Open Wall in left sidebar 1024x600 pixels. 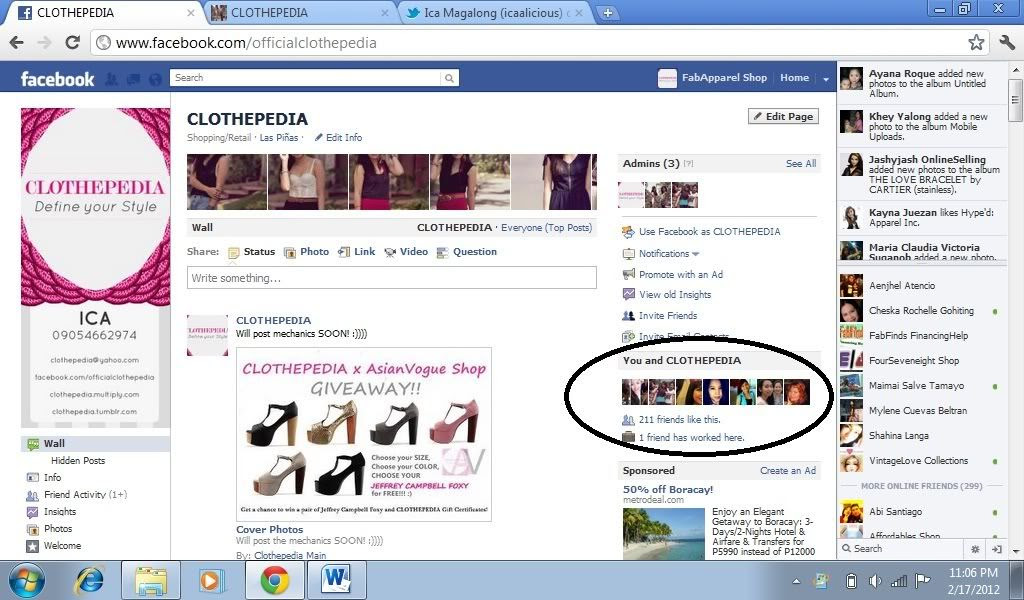pyautogui.click(x=95, y=444)
